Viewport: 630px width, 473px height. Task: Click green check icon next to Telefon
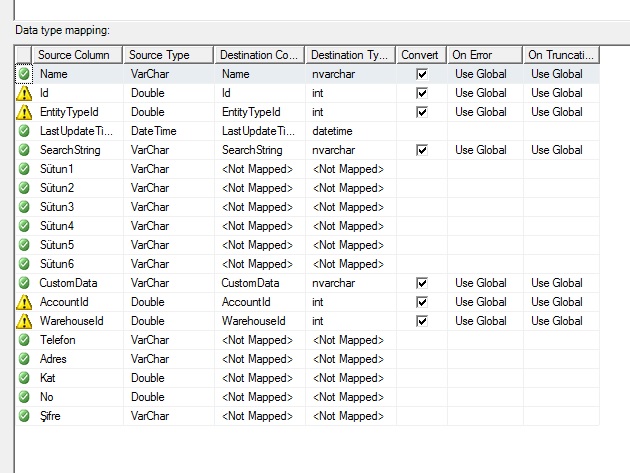tap(24, 340)
